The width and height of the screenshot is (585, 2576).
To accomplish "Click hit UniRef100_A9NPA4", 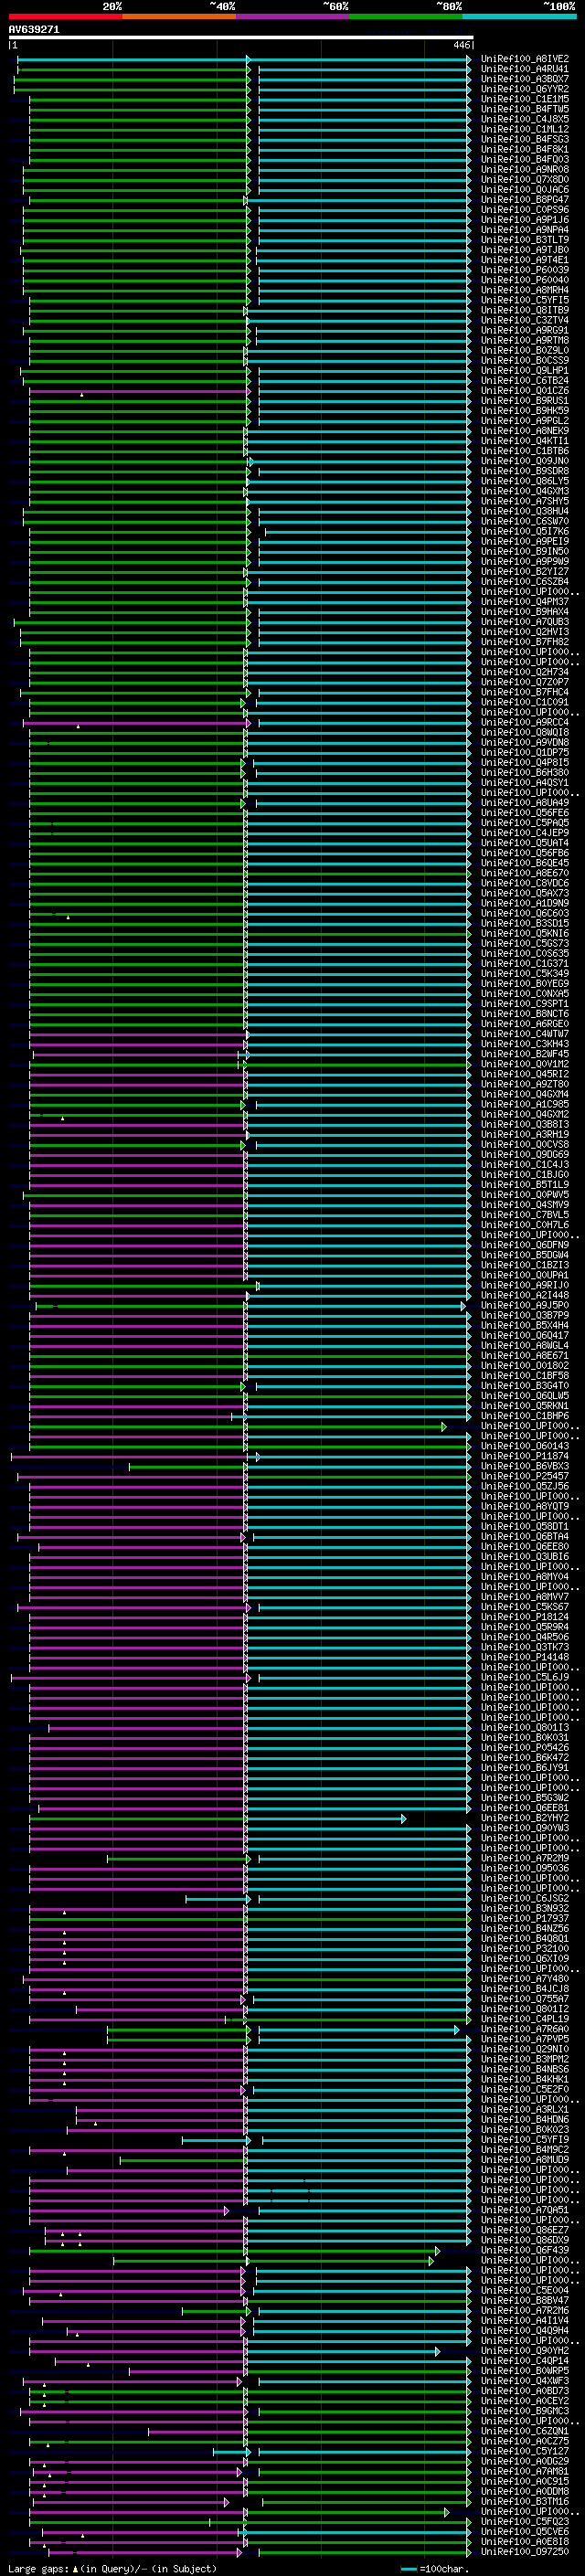I will [525, 230].
